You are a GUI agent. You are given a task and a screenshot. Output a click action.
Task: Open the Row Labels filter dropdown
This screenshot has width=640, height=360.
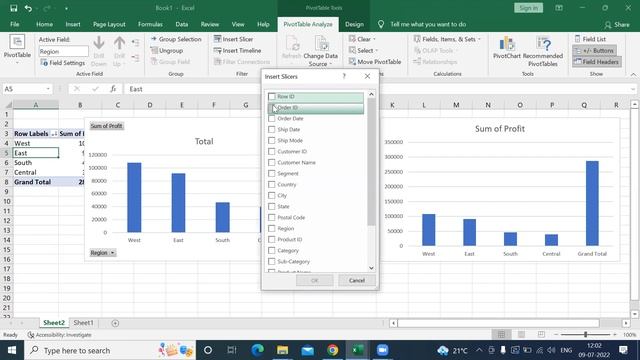(54, 134)
